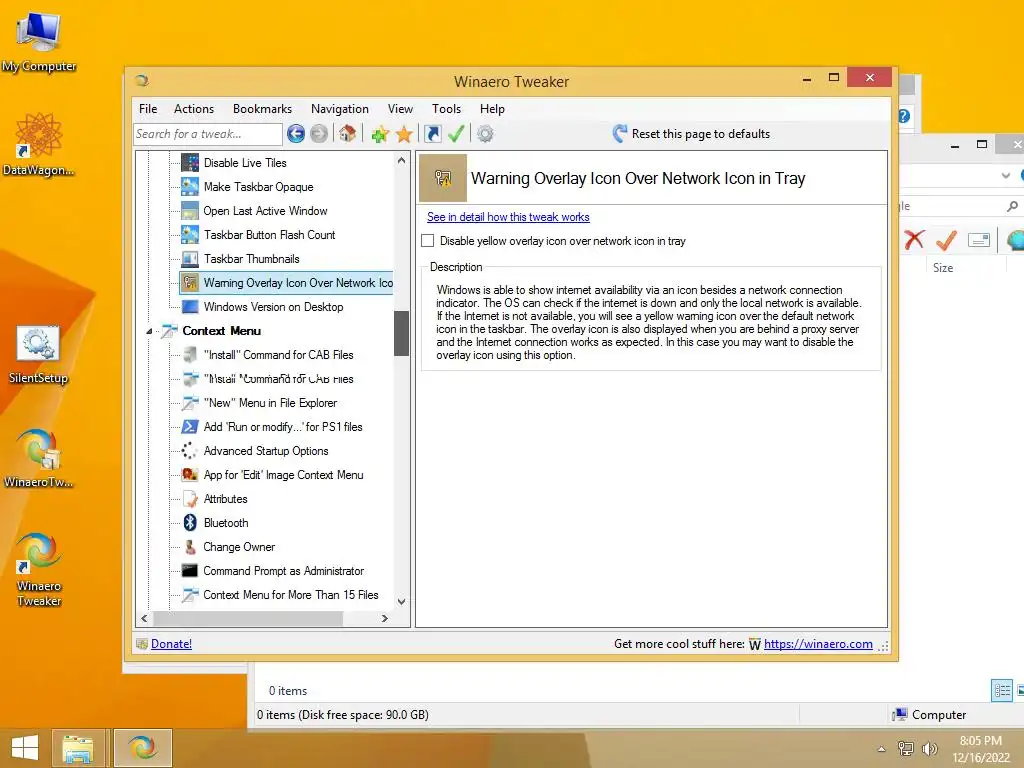The image size is (1024, 768).
Task: Click the Advanced Startup Options icon
Action: tap(189, 451)
